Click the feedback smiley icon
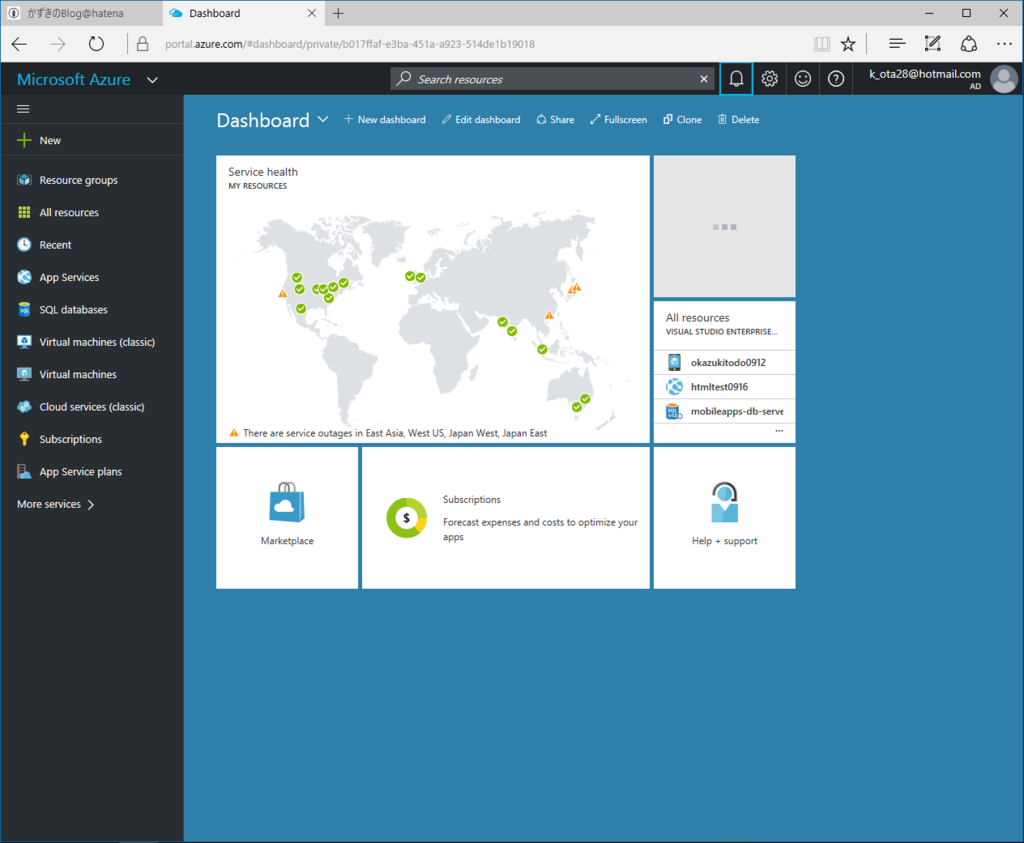Image resolution: width=1024 pixels, height=843 pixels. (803, 79)
